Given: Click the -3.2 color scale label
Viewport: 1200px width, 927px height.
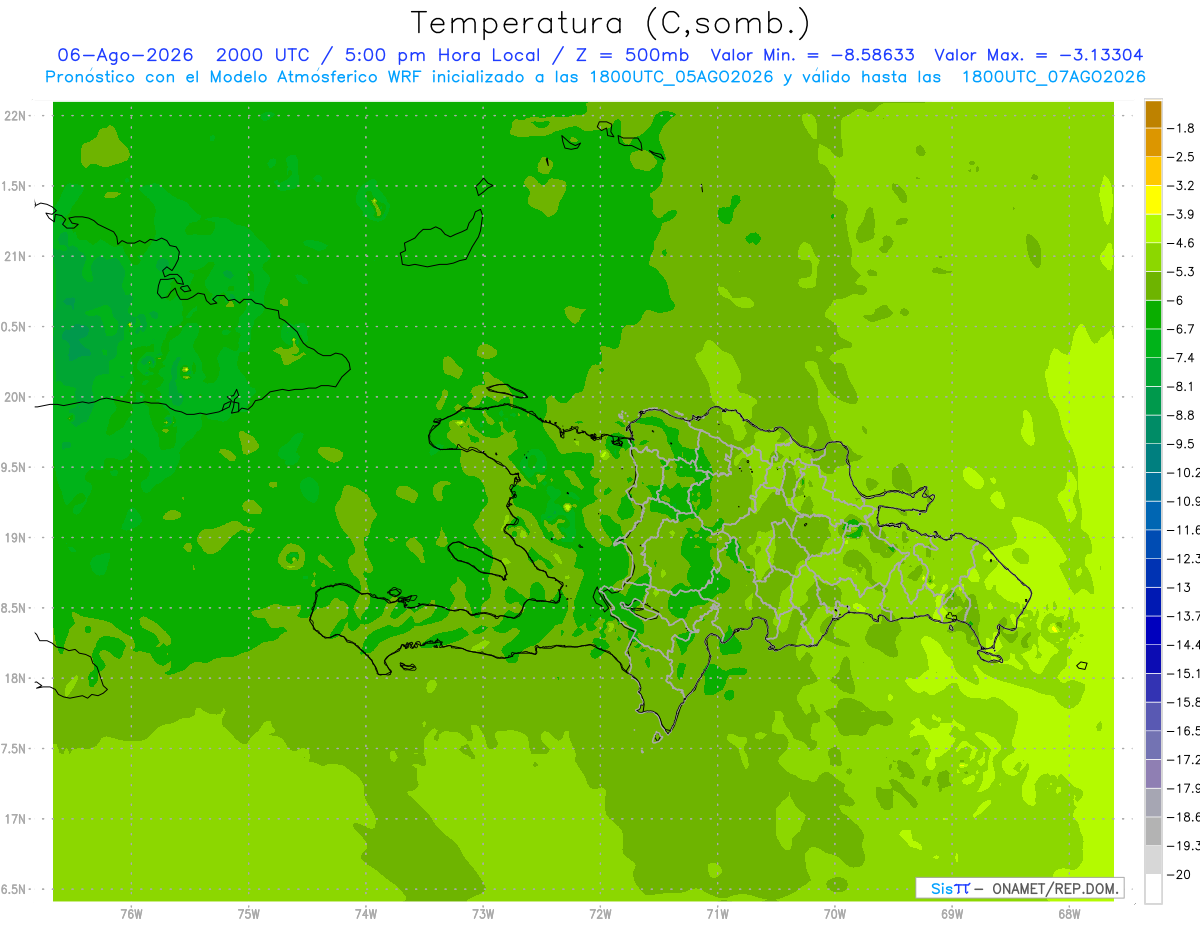Looking at the screenshot, I should 1181,186.
